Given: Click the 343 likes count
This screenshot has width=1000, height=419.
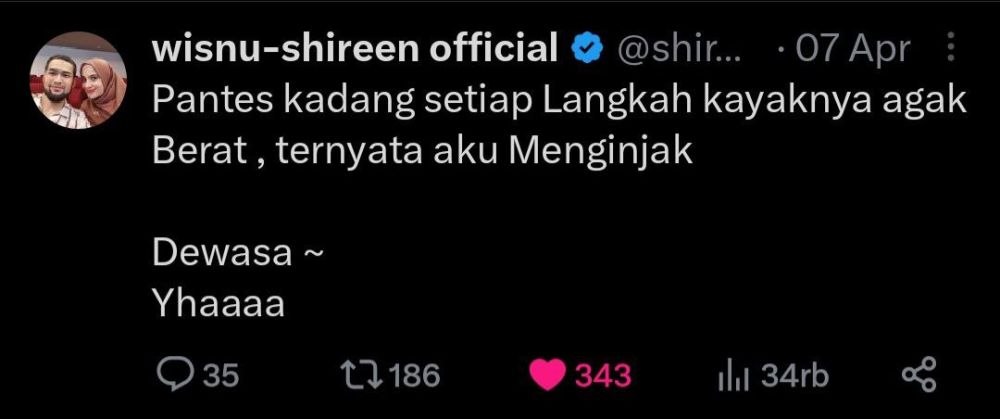Looking at the screenshot, I should click(603, 376).
